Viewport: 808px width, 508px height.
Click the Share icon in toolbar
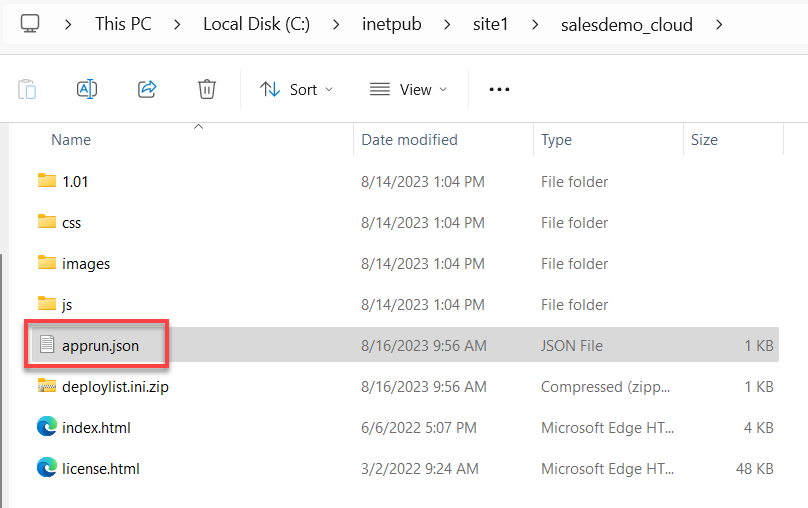point(147,89)
